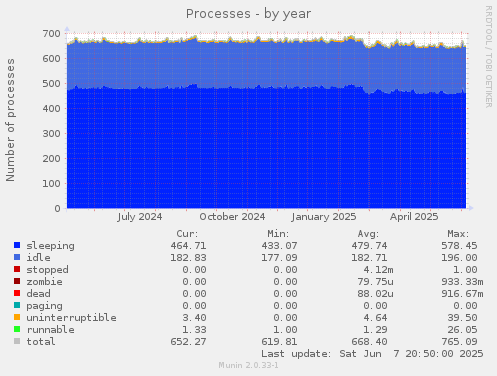
Task: Select the 'total' legend label
Action: pos(41,342)
